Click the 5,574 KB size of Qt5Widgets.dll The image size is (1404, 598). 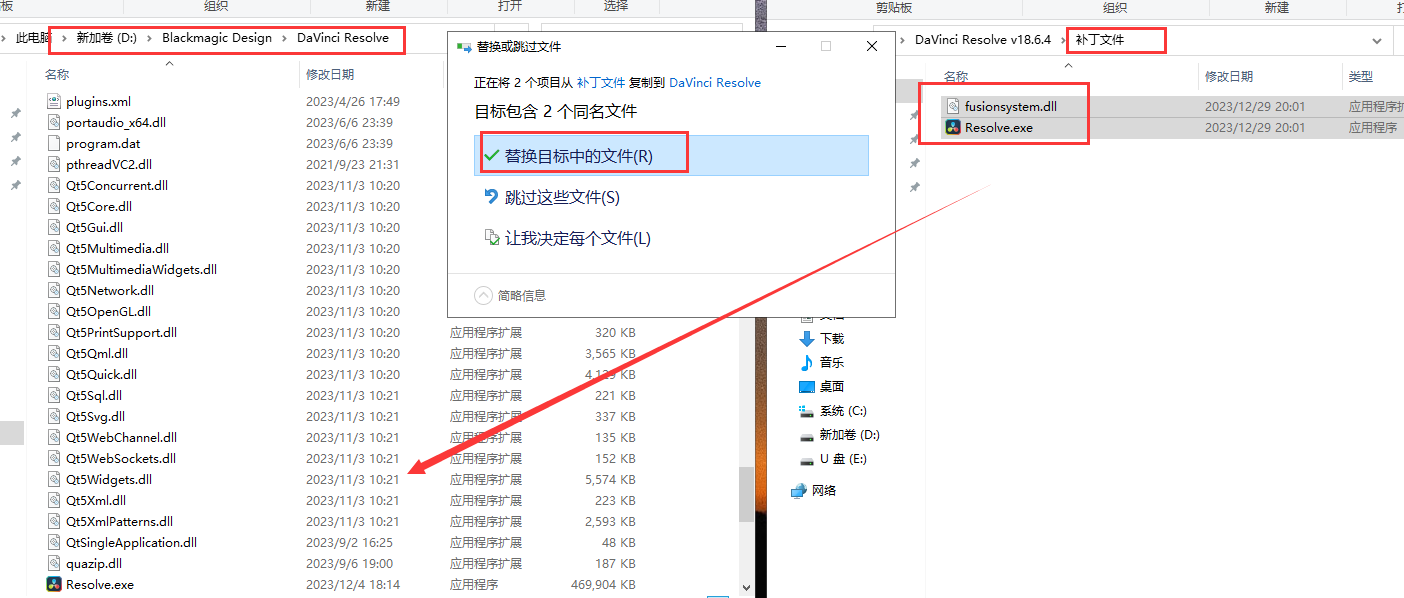tap(610, 479)
